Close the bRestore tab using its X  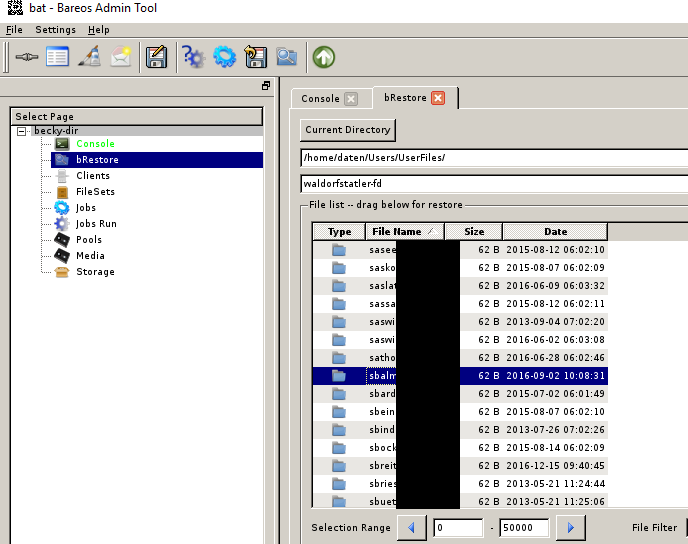click(x=438, y=98)
